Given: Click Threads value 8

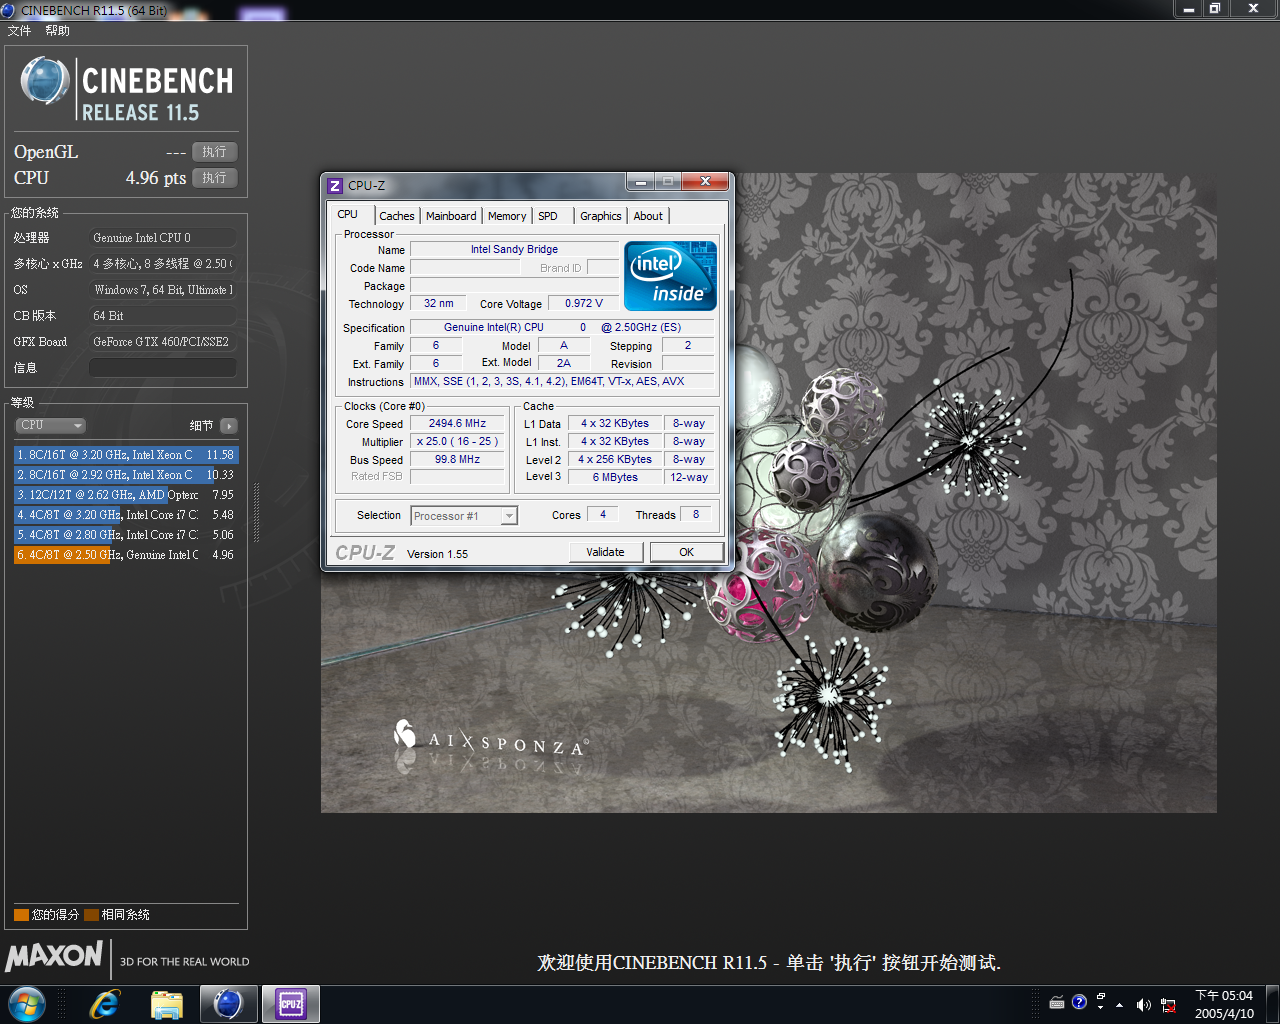Looking at the screenshot, I should point(696,515).
